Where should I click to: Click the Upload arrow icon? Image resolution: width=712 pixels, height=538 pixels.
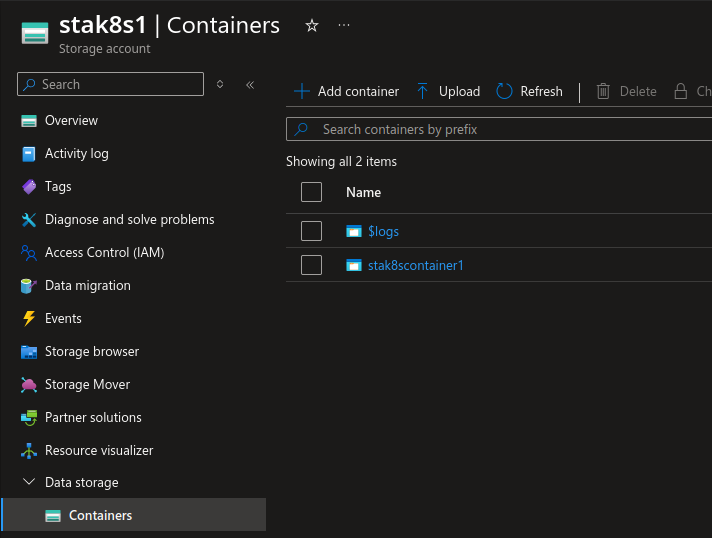click(x=422, y=91)
